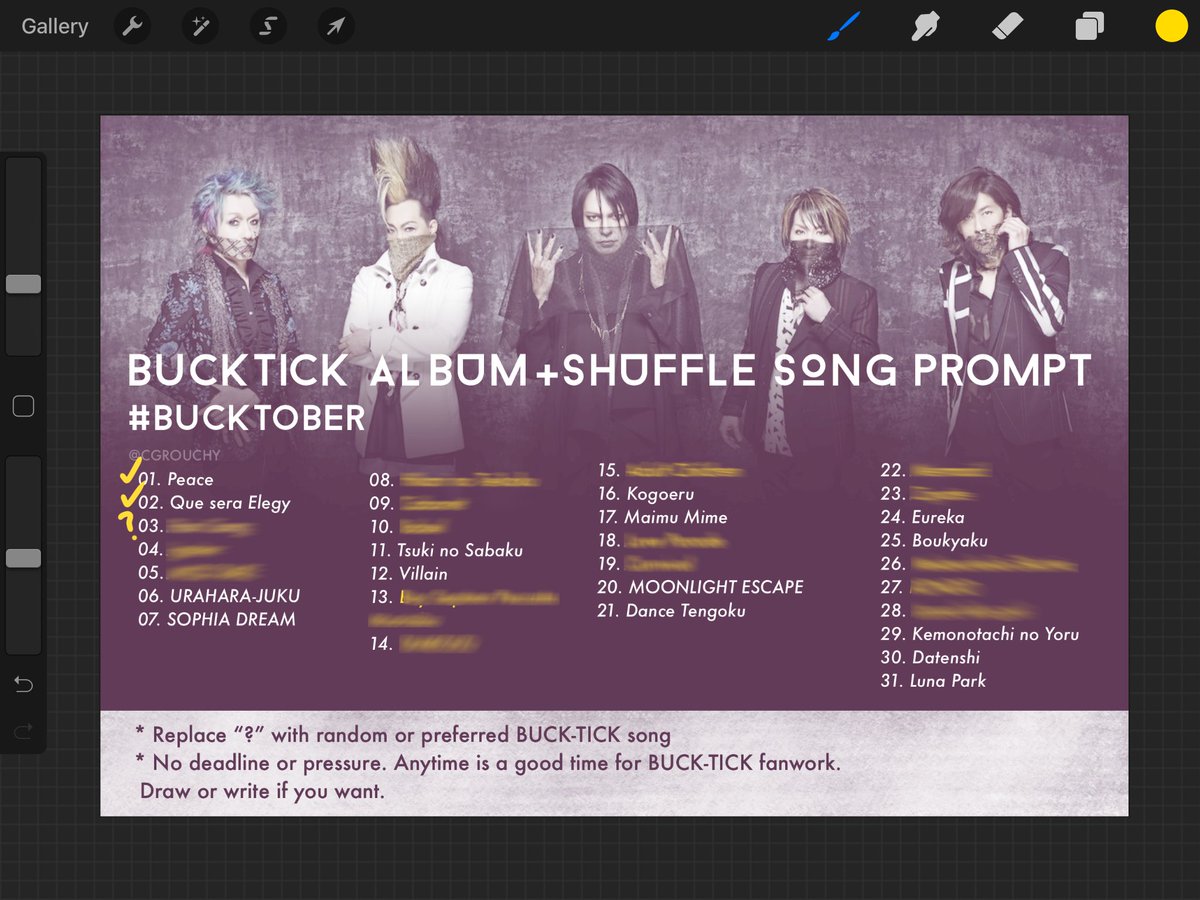Screen dimensions: 1200x900
Task: Open the yellow active color picker
Action: point(1171,26)
